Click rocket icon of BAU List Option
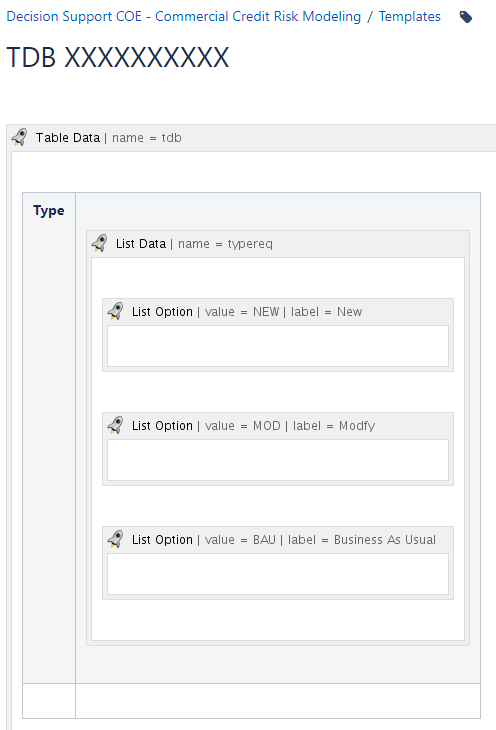Image resolution: width=496 pixels, height=730 pixels. click(116, 539)
